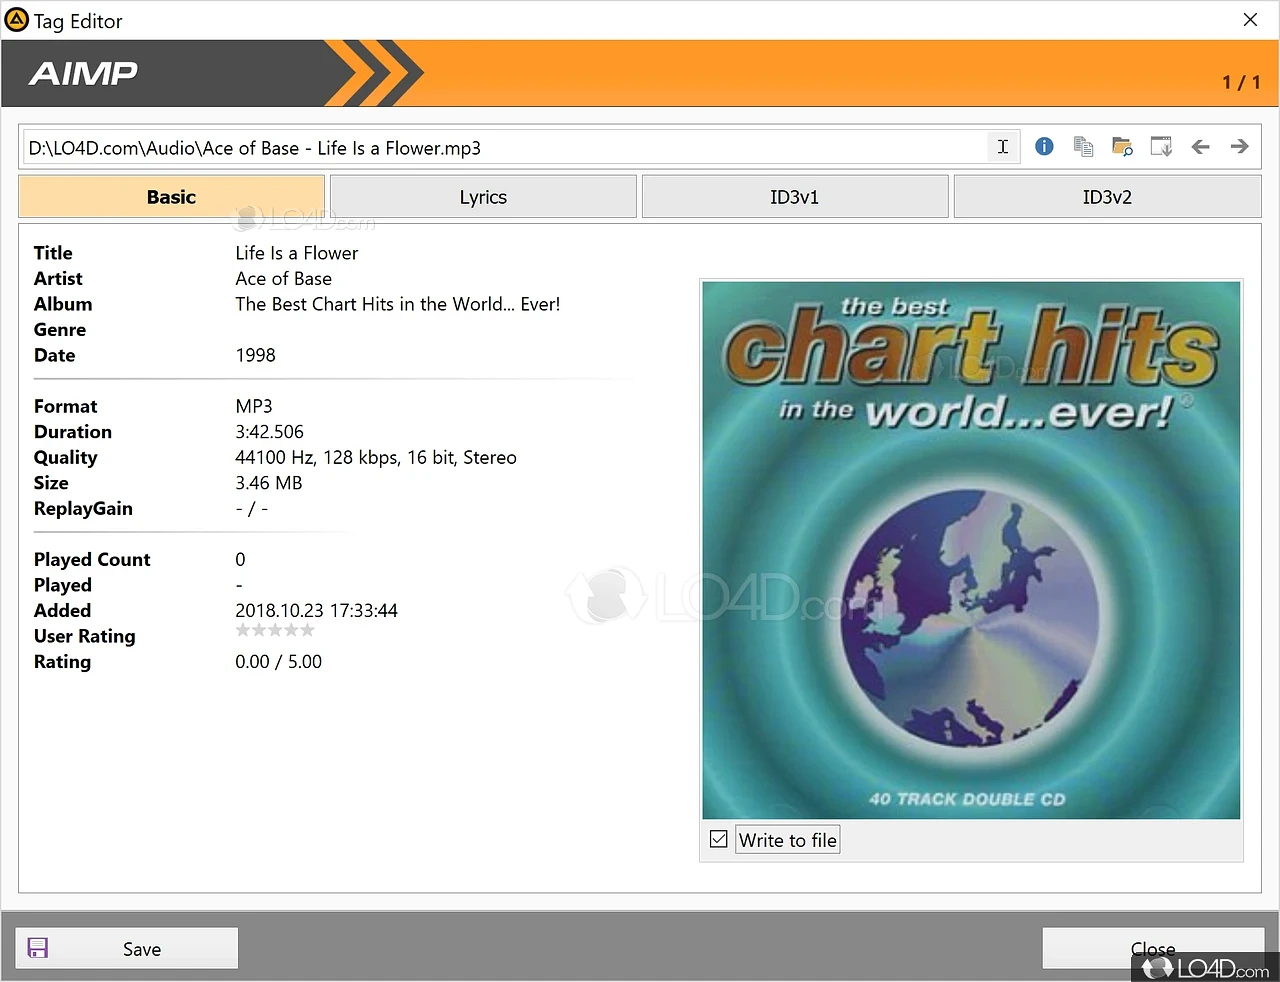This screenshot has width=1280, height=982.
Task: Locate the file with the folder search icon
Action: (1122, 147)
